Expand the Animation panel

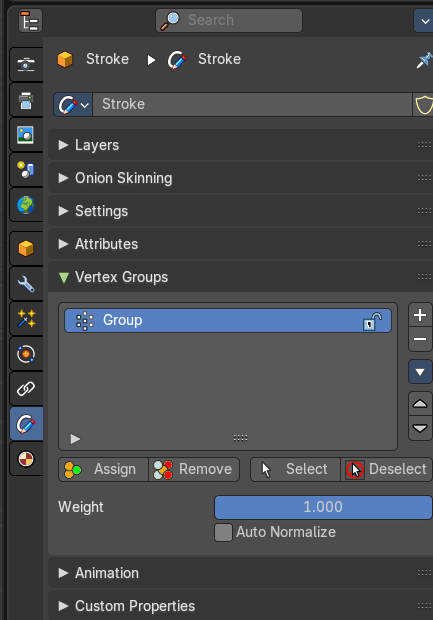63,573
